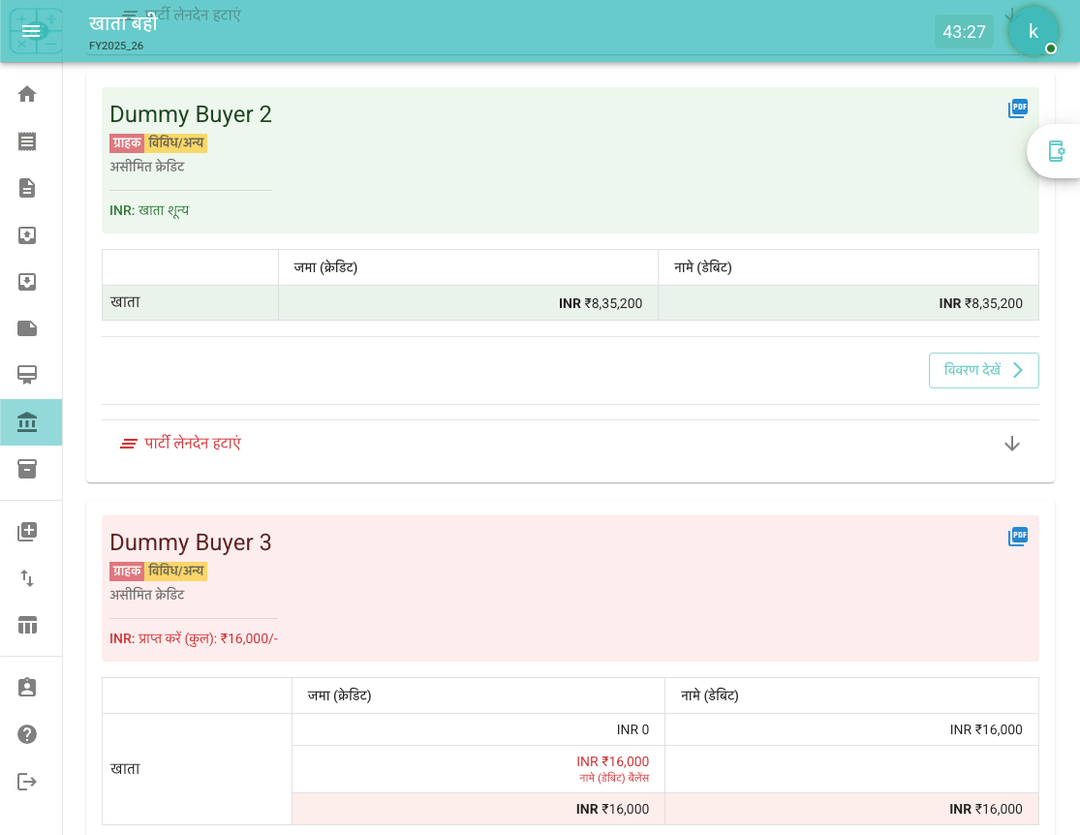Open the hamburger navigation menu
1080x835 pixels.
(31, 31)
